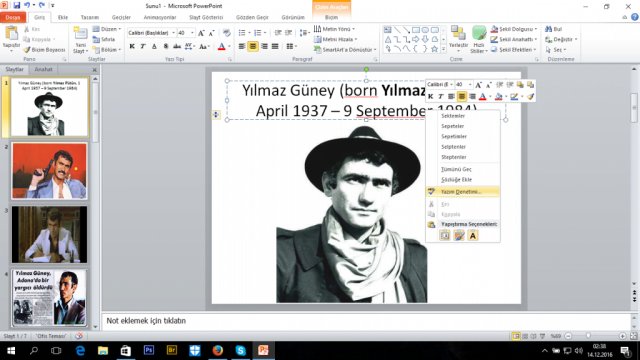Click the mini toolbar format painter brush
Screen dimensions: 640x360
(530, 97)
